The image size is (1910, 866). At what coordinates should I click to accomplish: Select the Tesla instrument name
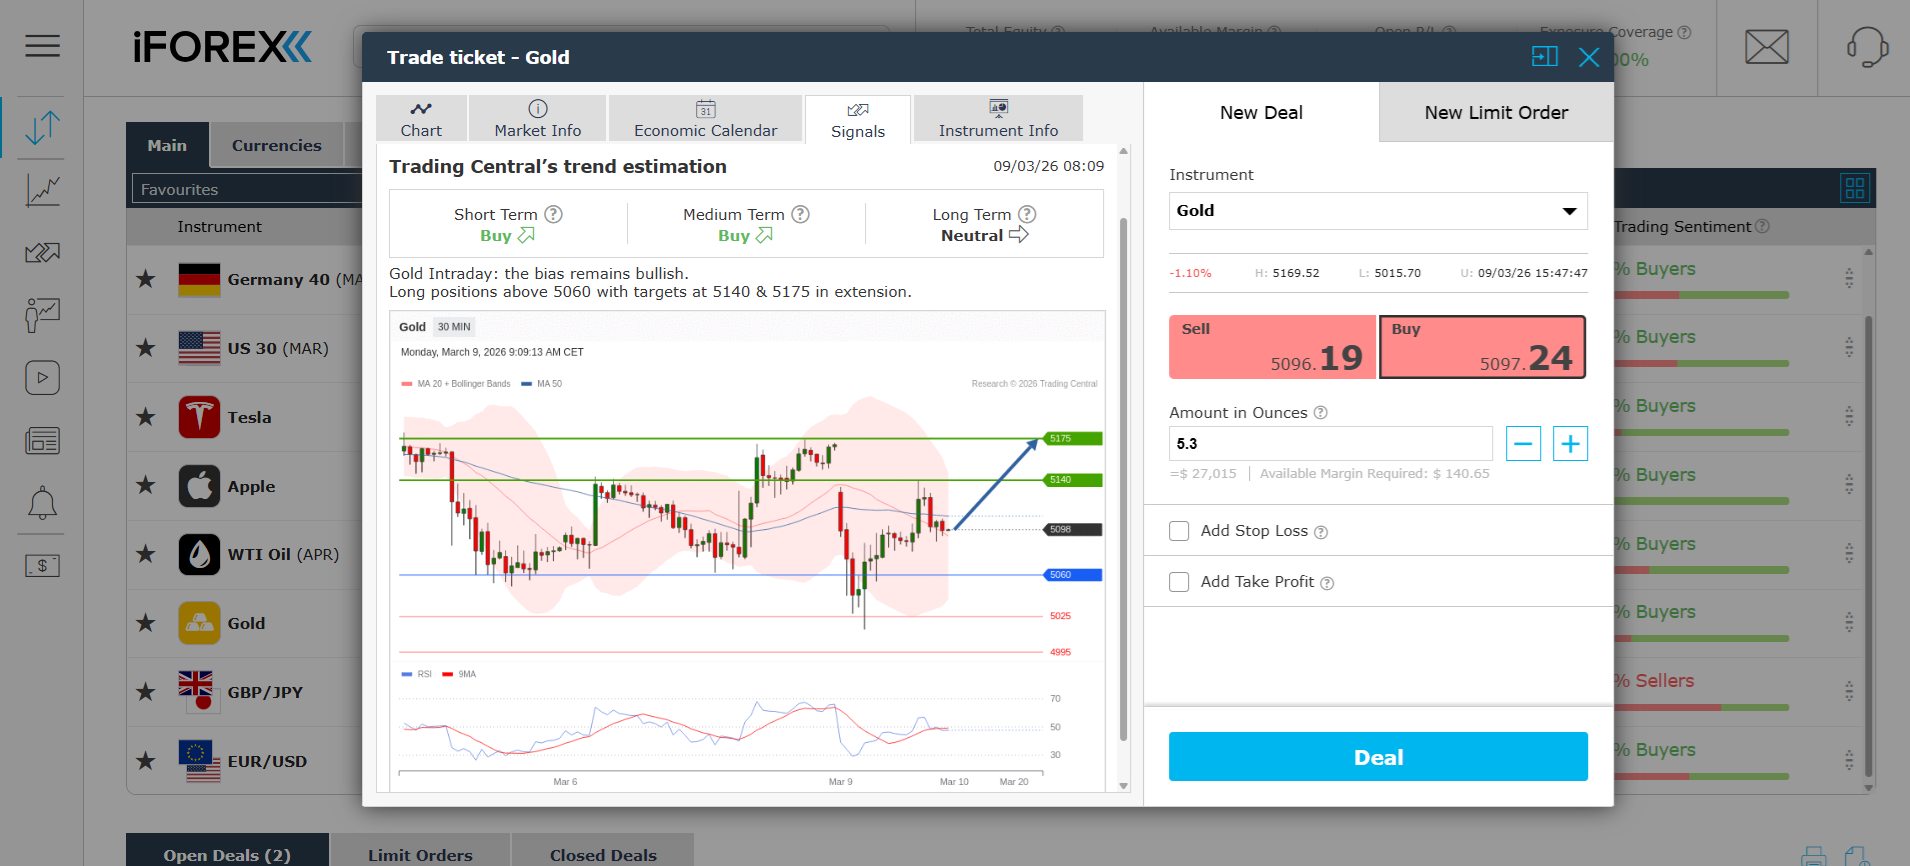pos(249,417)
